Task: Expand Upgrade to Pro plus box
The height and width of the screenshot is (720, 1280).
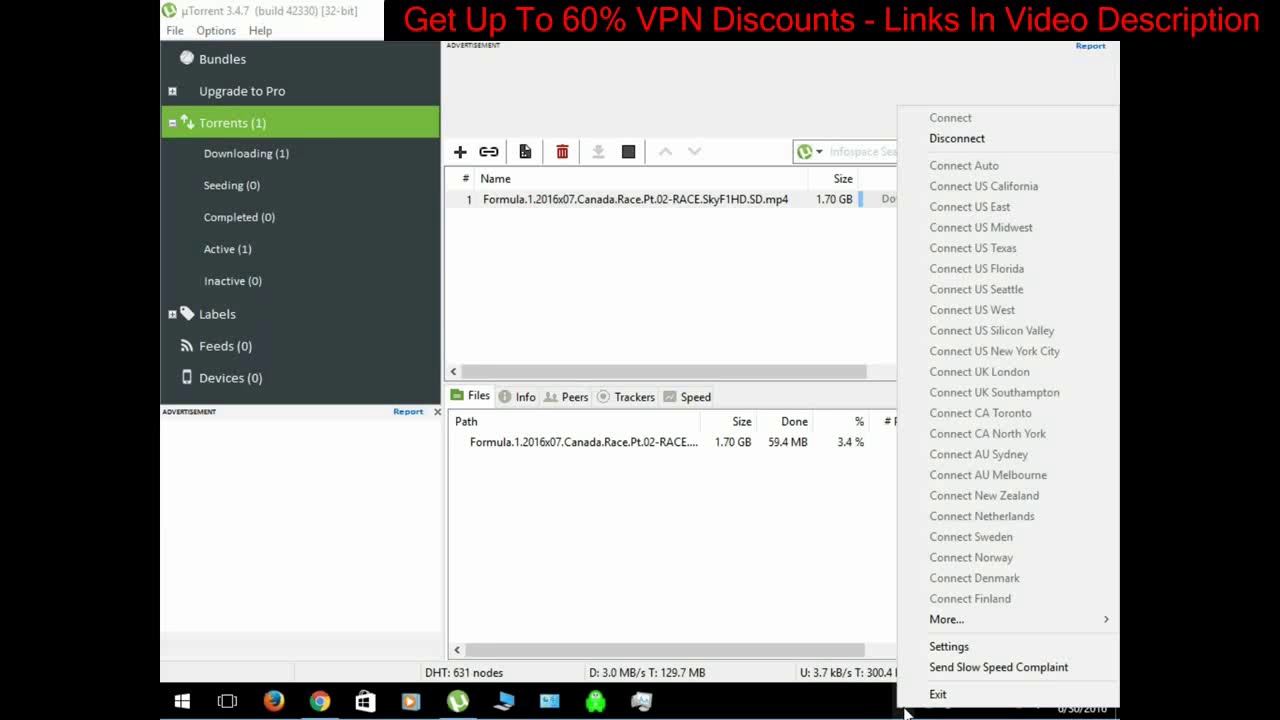Action: [x=172, y=91]
